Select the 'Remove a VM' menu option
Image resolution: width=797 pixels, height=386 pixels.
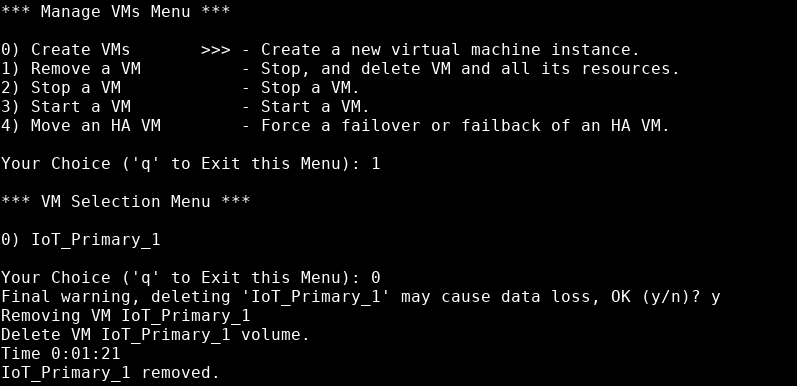coord(70,68)
